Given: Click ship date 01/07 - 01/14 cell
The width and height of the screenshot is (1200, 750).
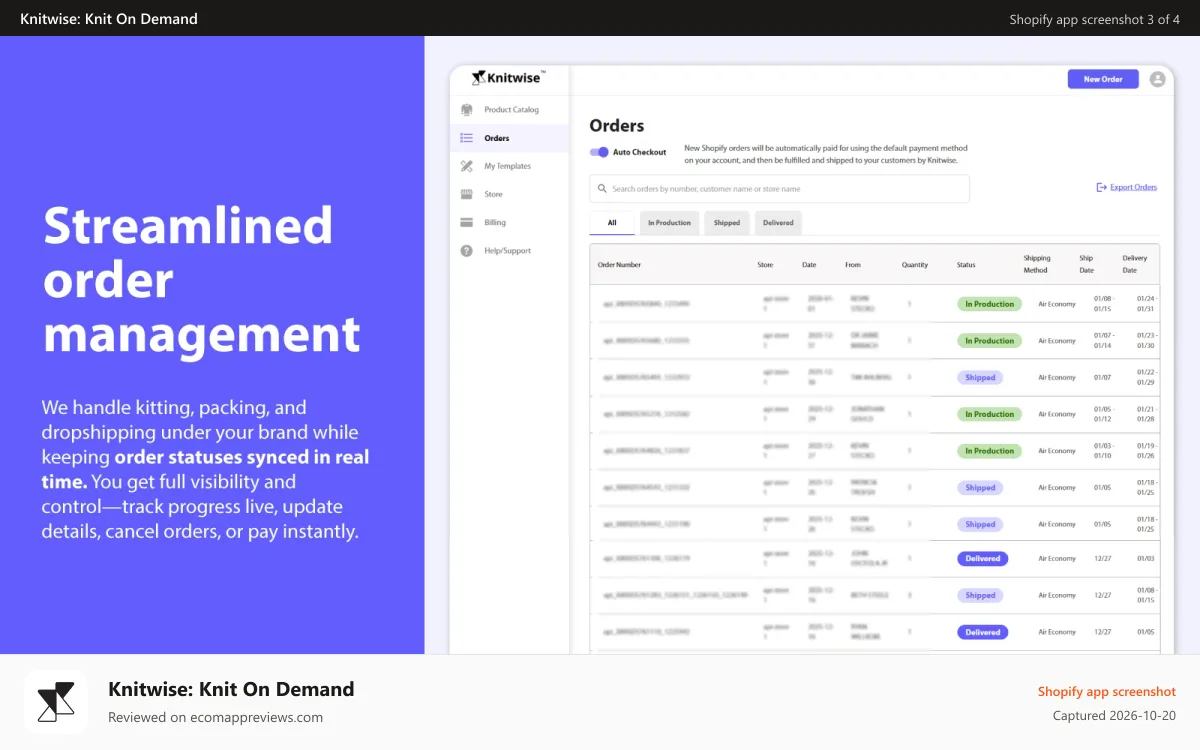Looking at the screenshot, I should (x=1104, y=340).
